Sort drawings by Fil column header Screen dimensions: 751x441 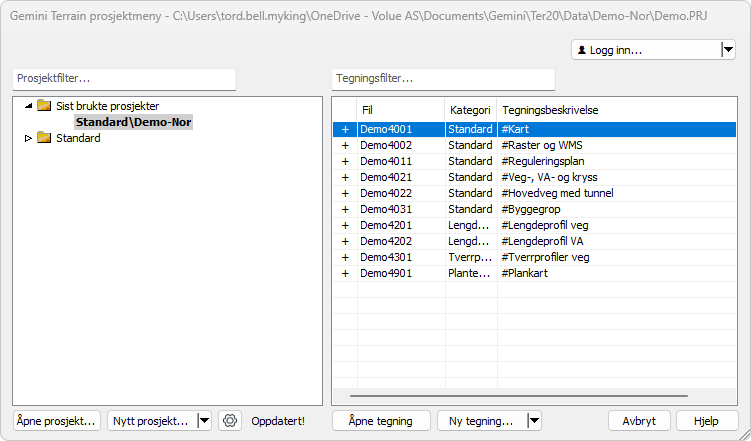point(400,109)
